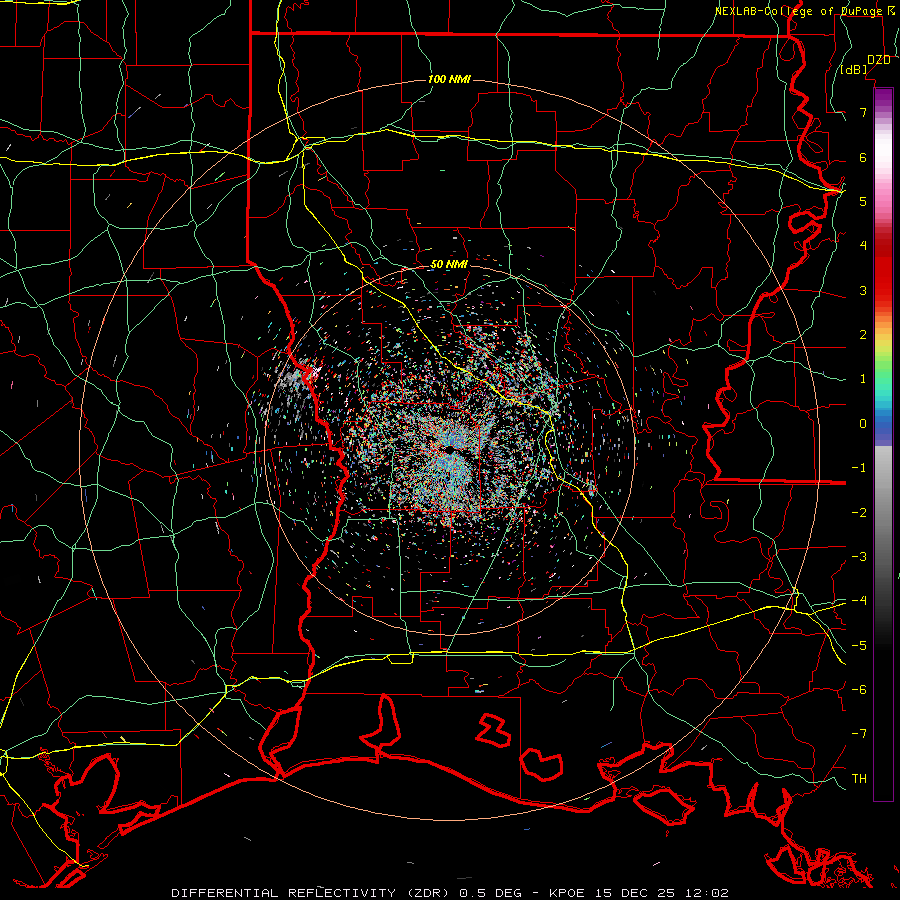
Task: Click the "1" value on the color scale
Action: click(x=863, y=379)
